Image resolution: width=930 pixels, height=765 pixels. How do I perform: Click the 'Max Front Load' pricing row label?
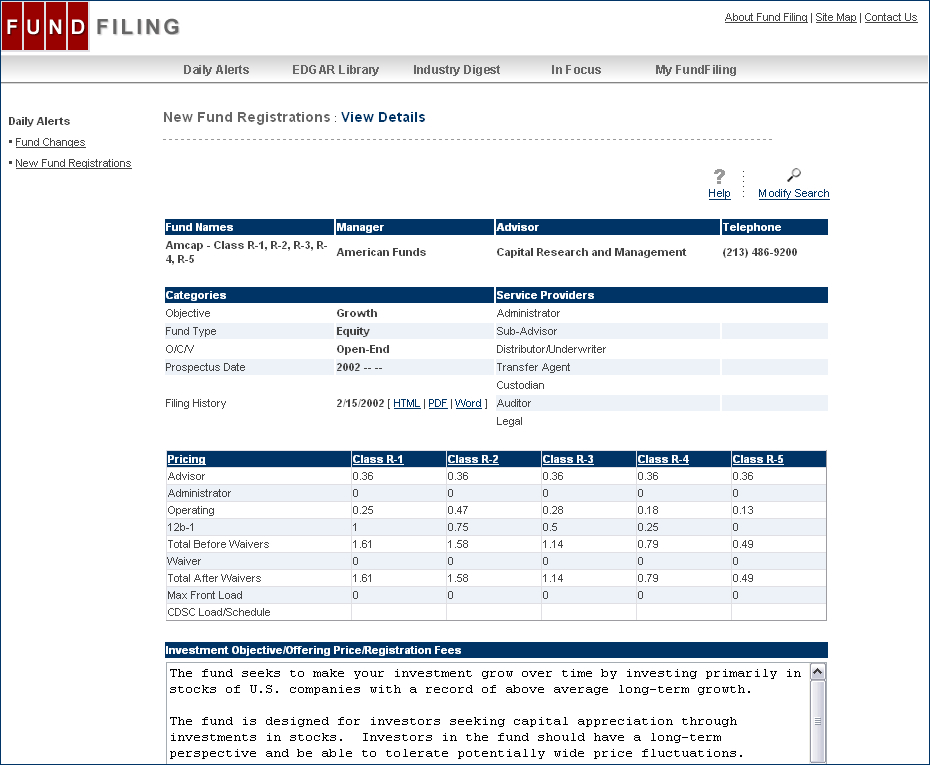pos(205,595)
